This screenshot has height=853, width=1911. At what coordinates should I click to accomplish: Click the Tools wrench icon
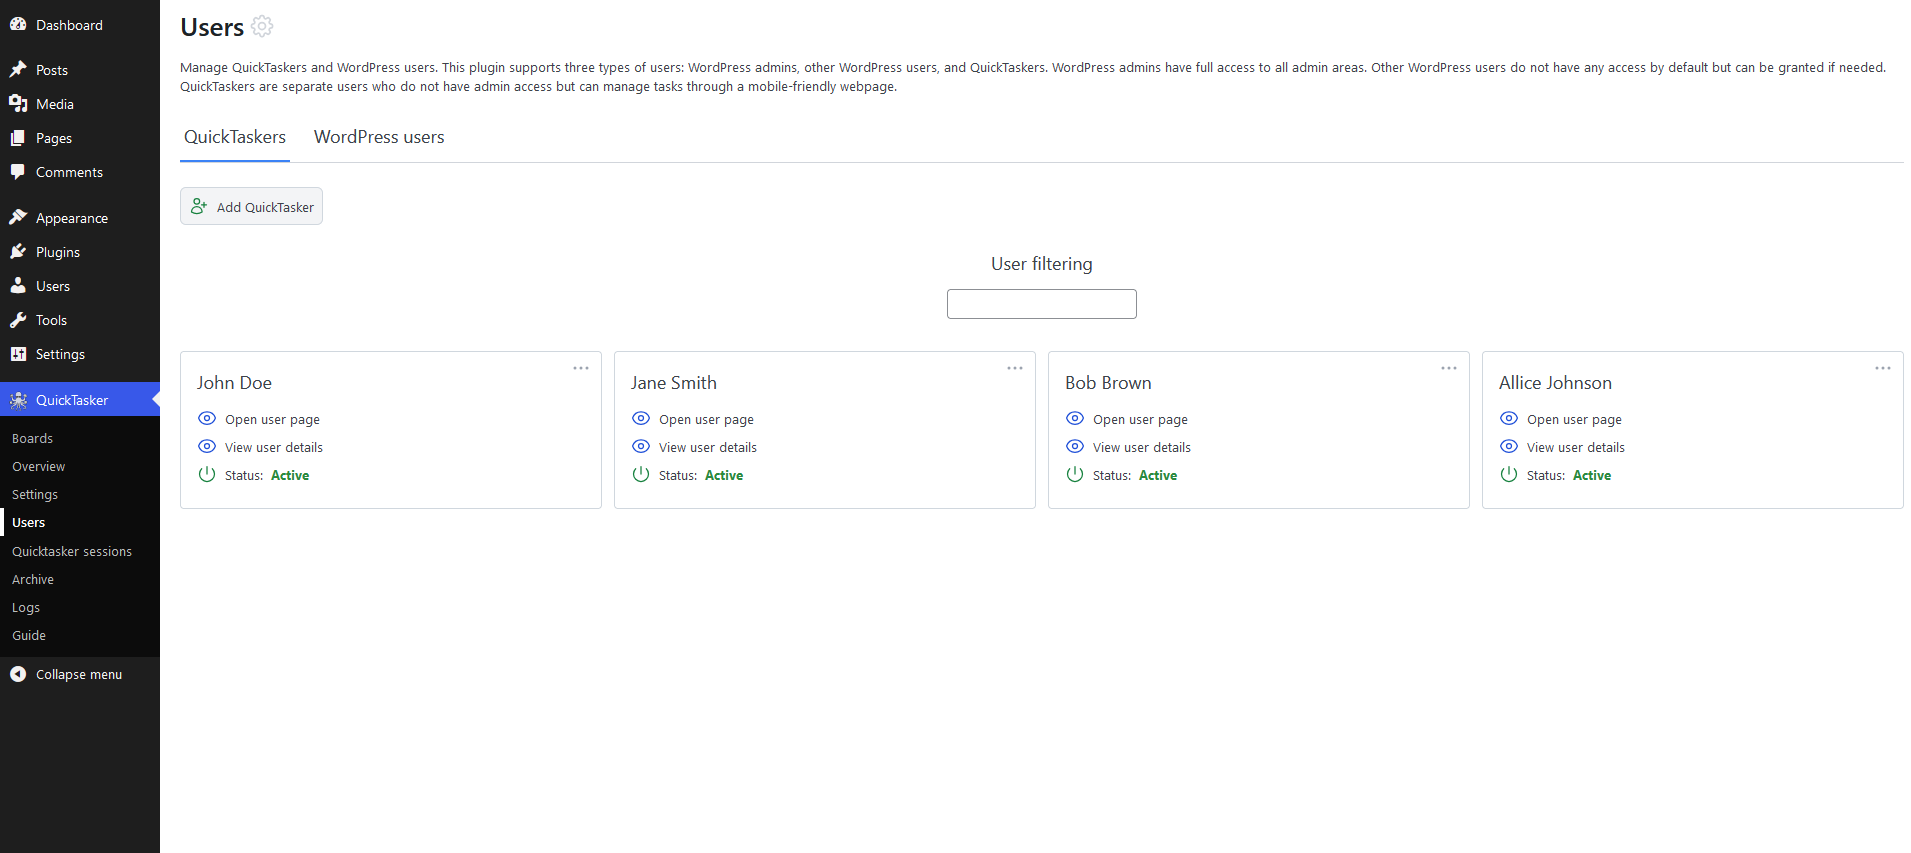click(x=18, y=319)
